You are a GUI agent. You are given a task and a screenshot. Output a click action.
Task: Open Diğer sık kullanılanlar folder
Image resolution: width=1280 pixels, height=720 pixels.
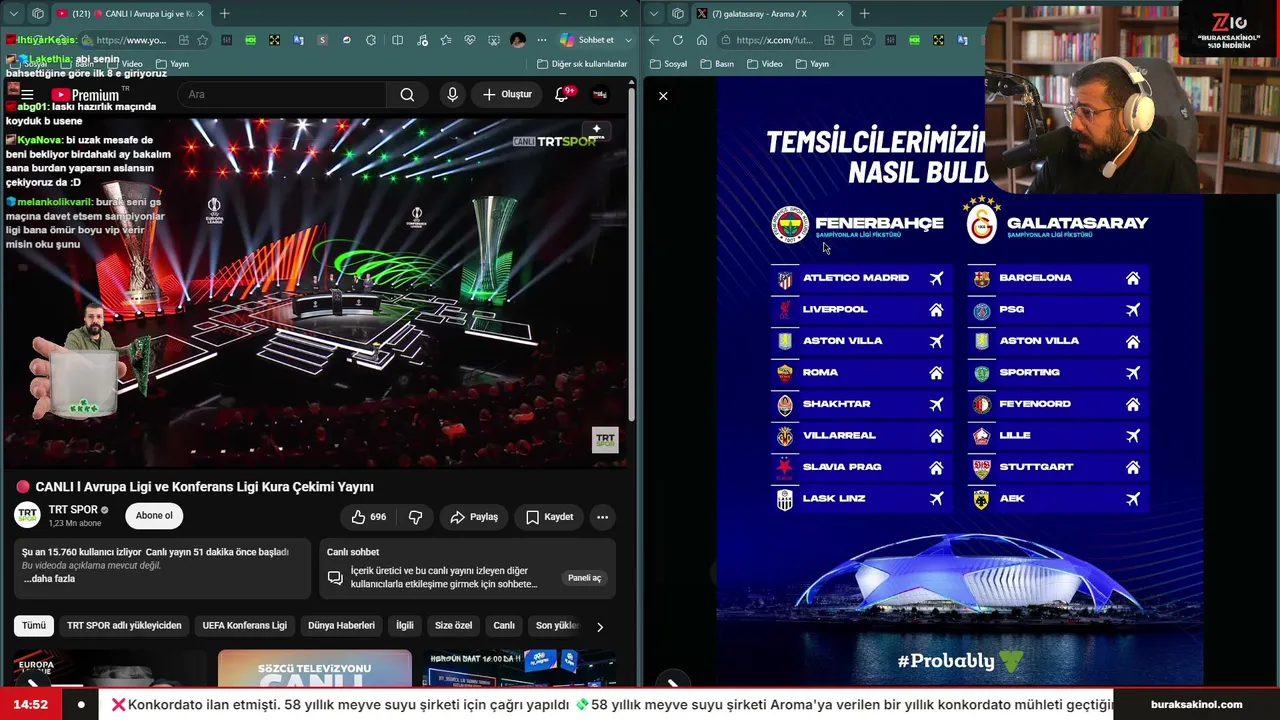582,64
